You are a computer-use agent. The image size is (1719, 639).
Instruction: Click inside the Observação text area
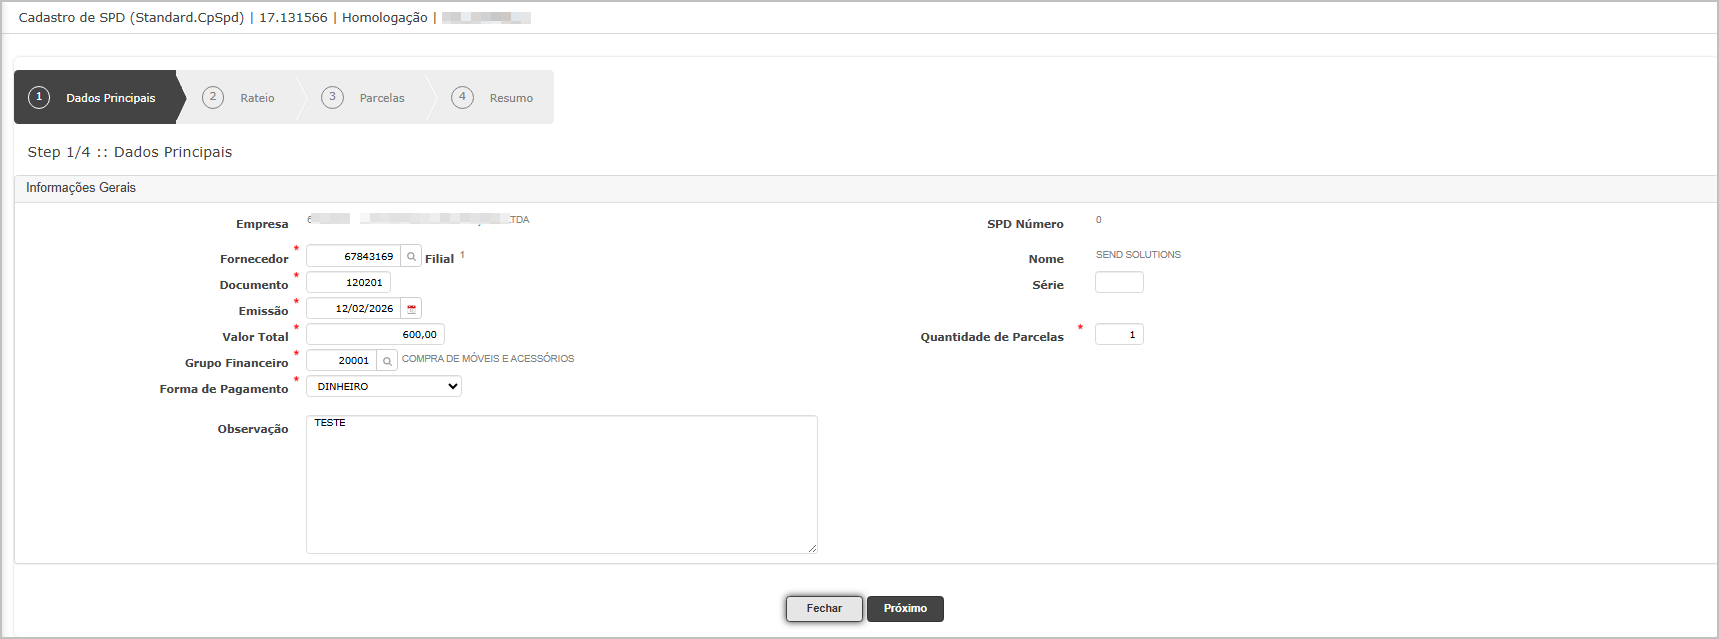(x=561, y=485)
